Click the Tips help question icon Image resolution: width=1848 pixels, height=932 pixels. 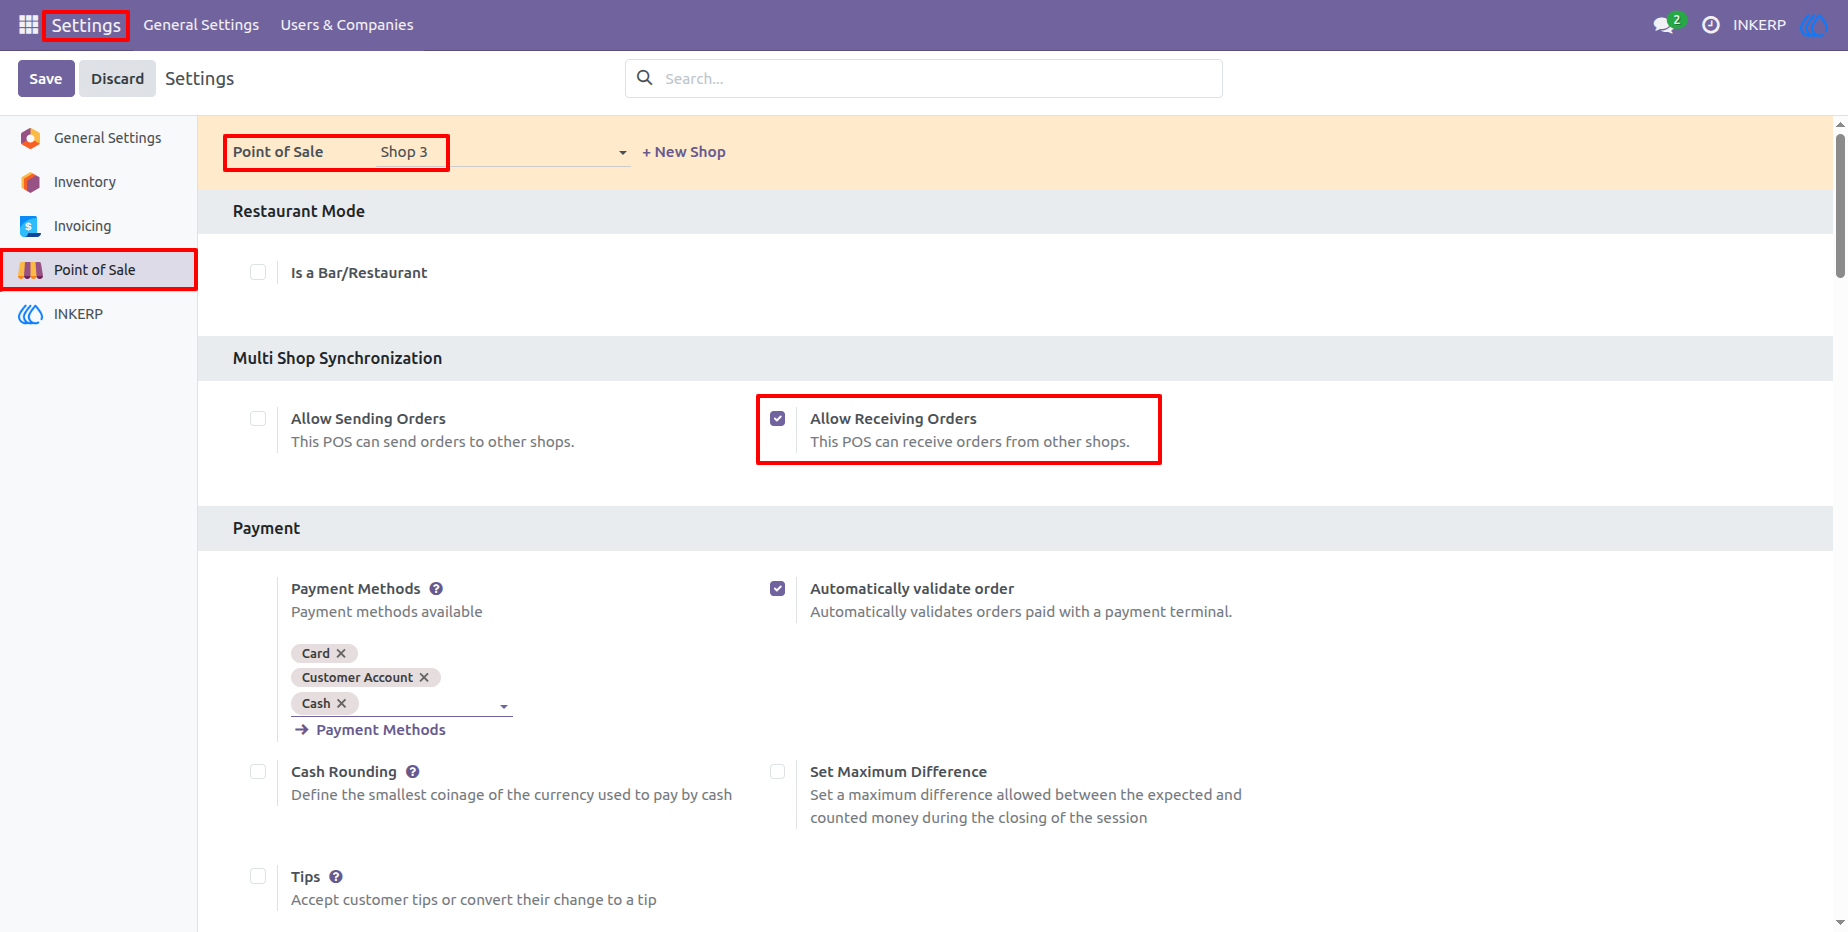tap(336, 877)
